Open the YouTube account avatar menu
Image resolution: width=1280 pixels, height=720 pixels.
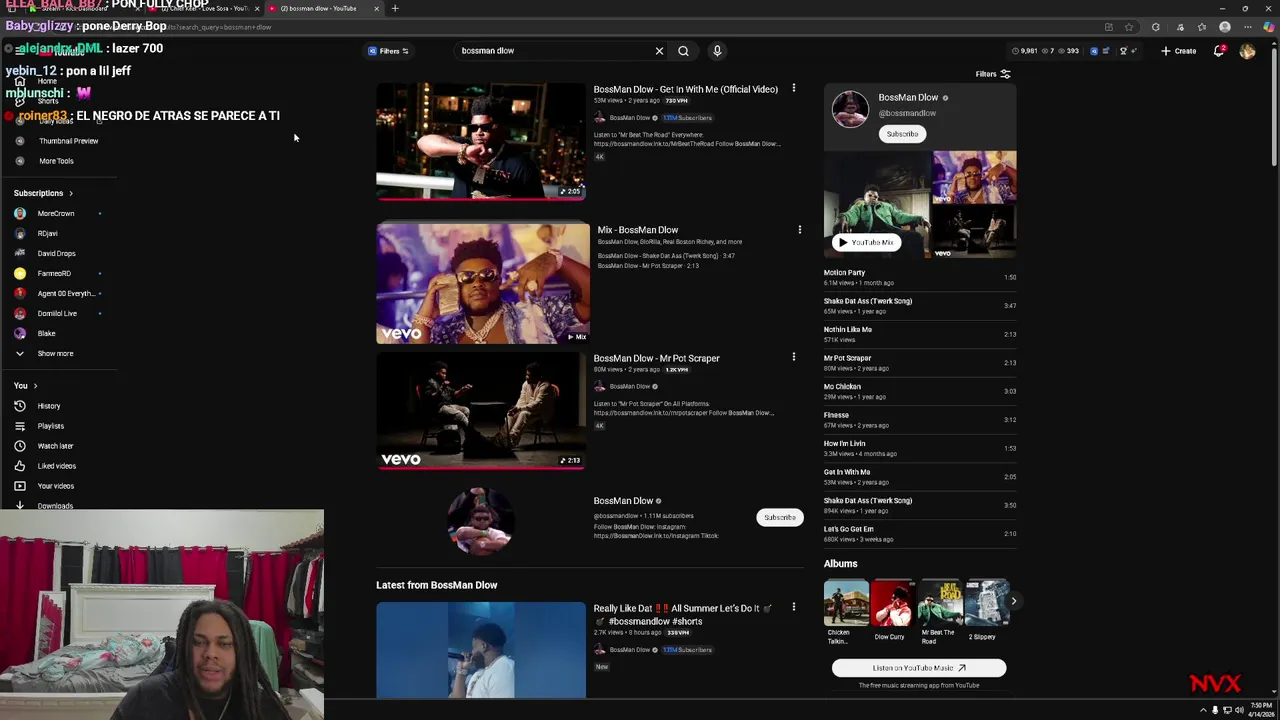1247,51
